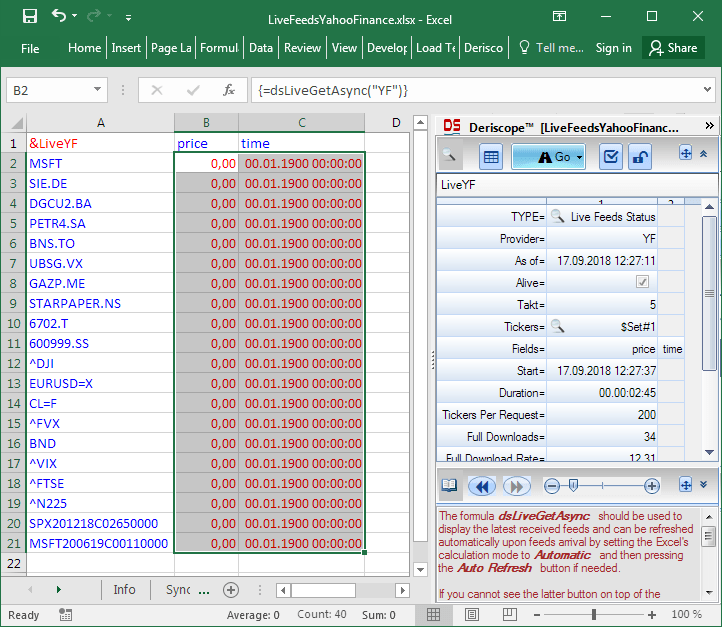Click the Select All corner triangle
The height and width of the screenshot is (627, 722).
click(x=17, y=123)
